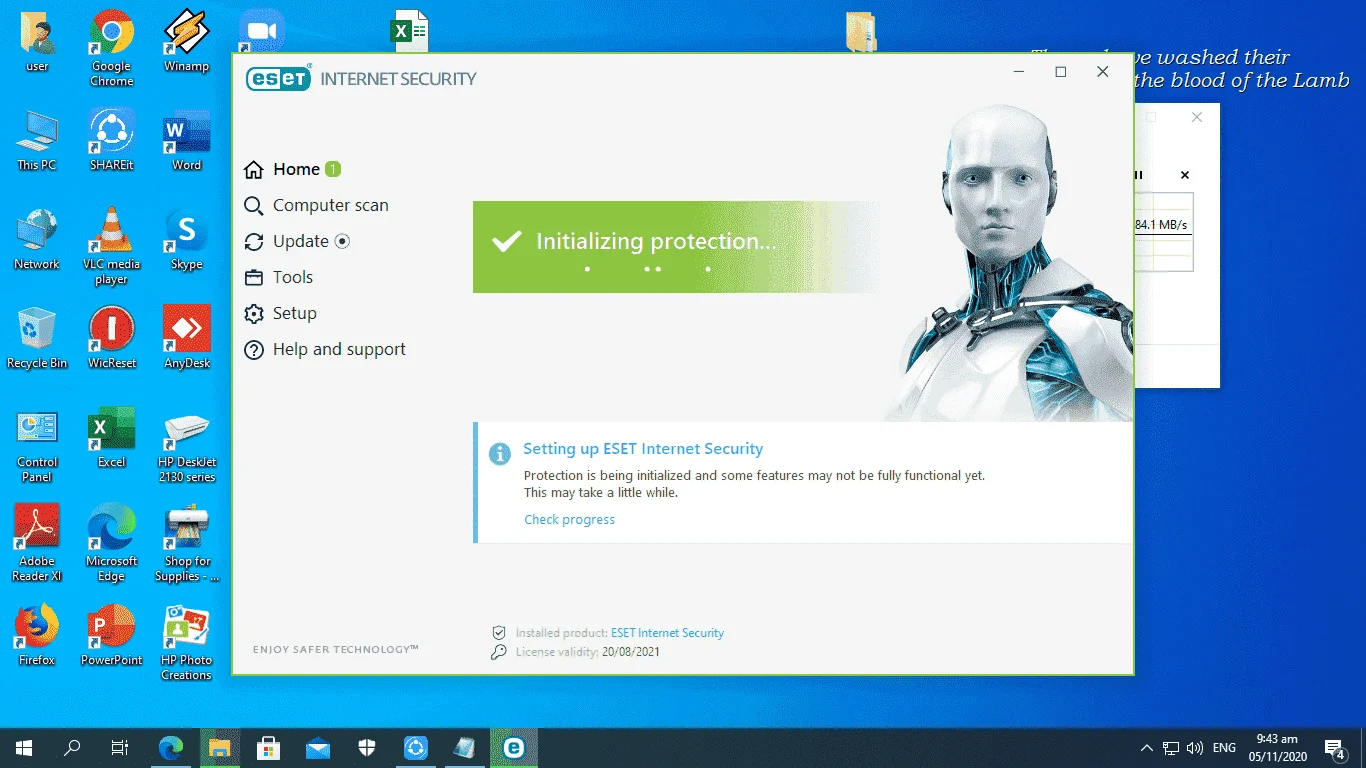This screenshot has width=1366, height=768.
Task: Click the ESET logo in title bar
Action: coord(278,79)
